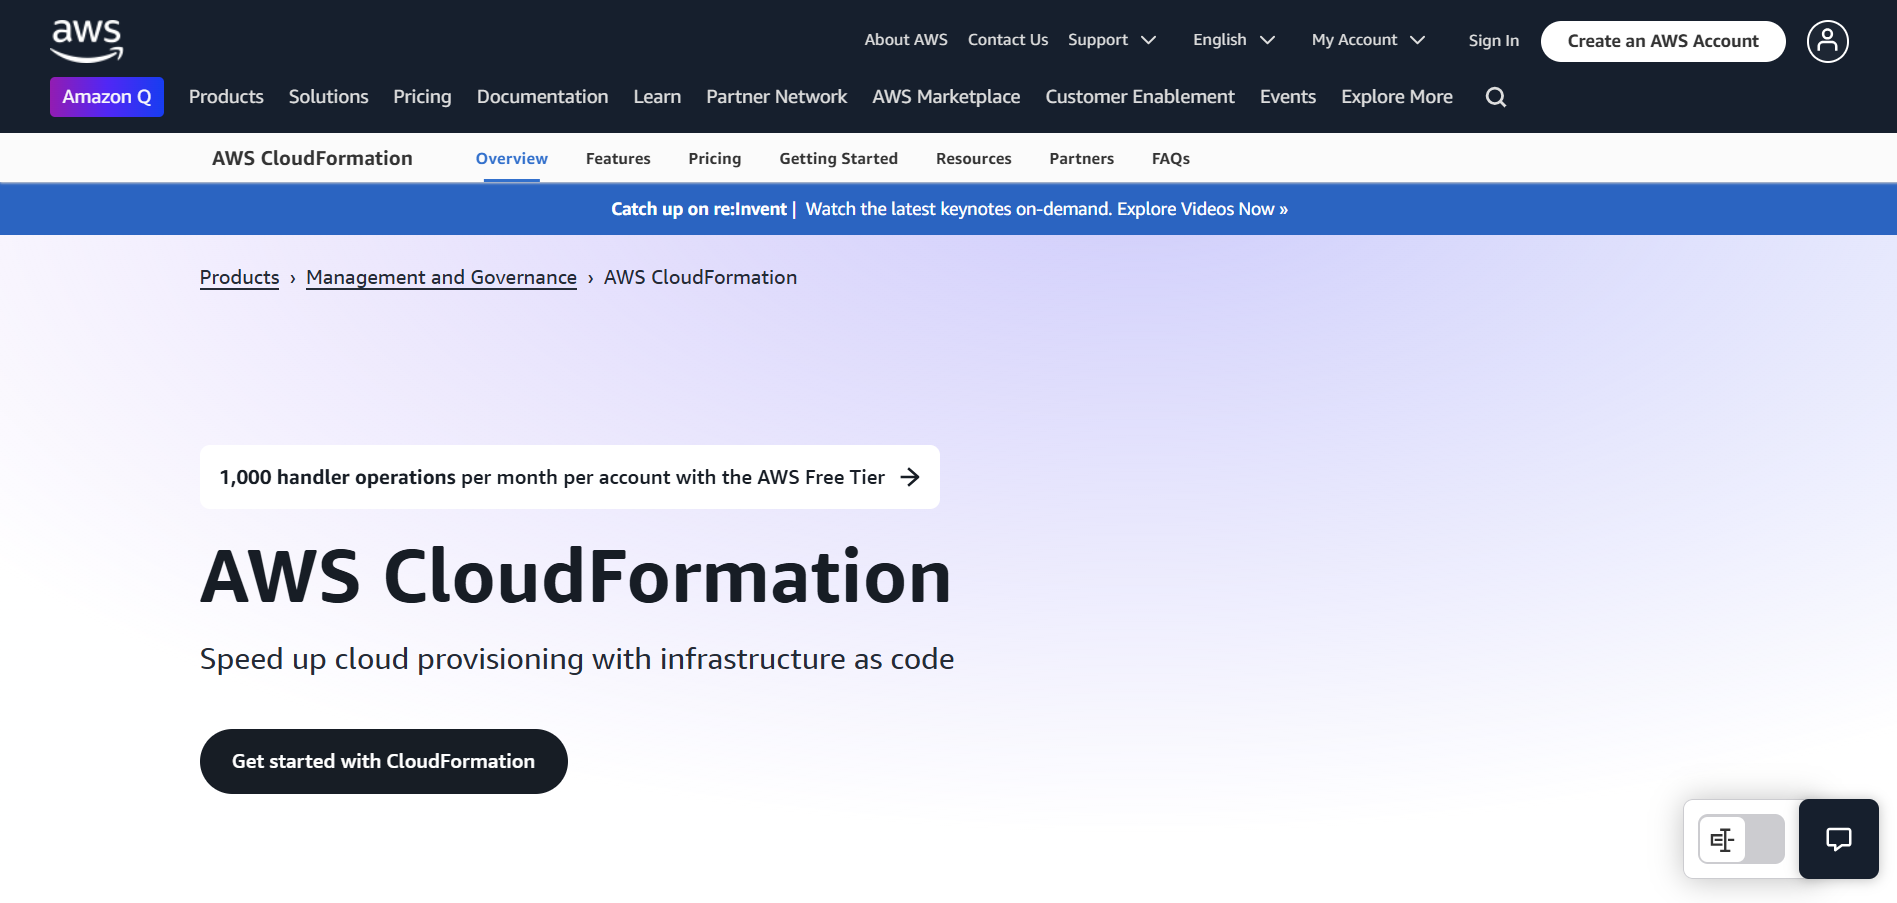
Task: Click the AWS CloudFormation breadcrumb text
Action: click(700, 277)
